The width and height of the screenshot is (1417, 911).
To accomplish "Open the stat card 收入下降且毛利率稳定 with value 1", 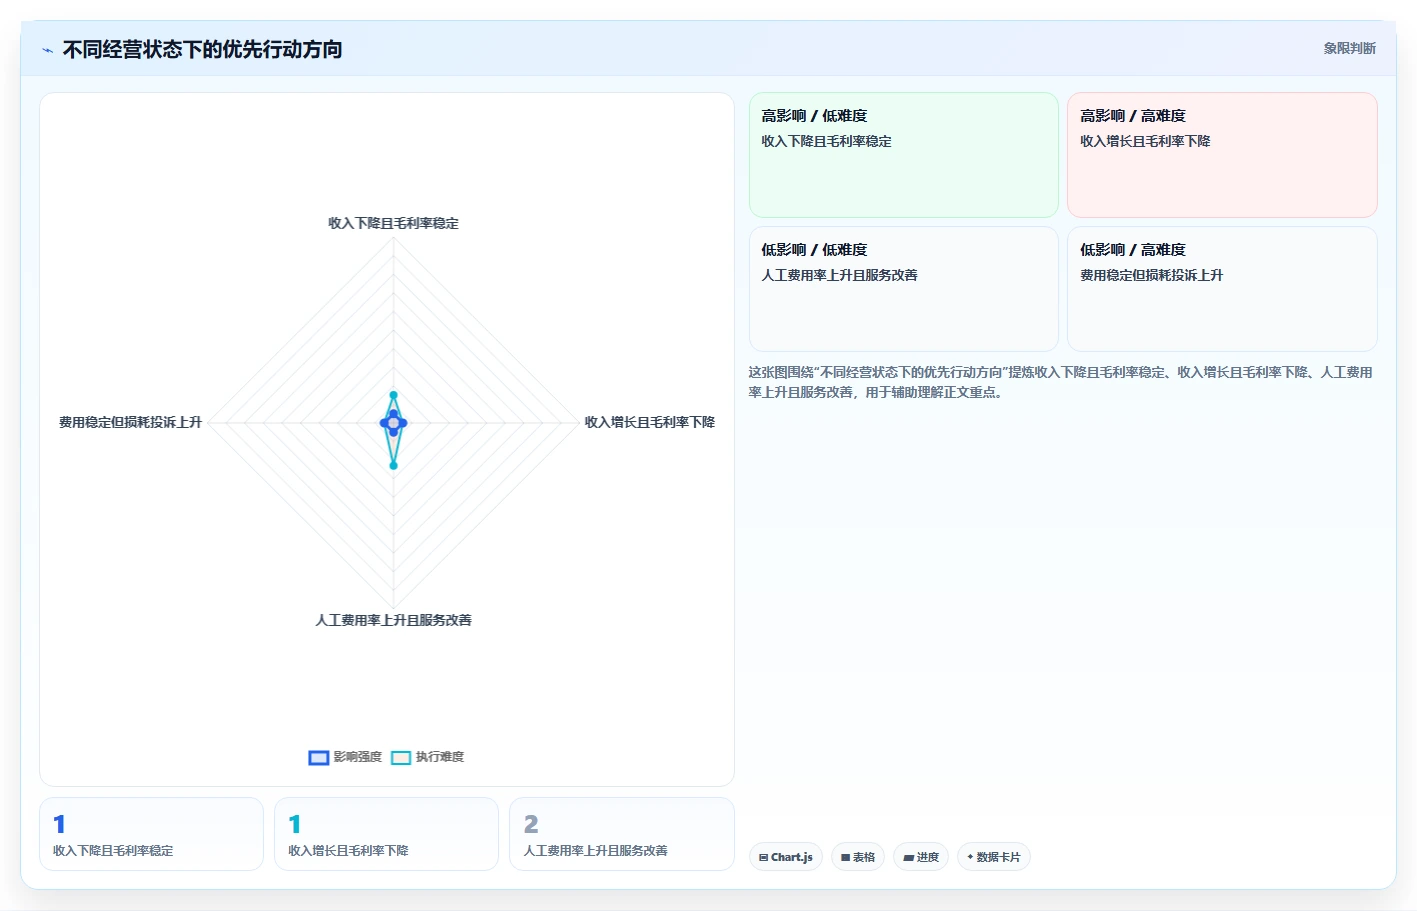I will coord(151,834).
